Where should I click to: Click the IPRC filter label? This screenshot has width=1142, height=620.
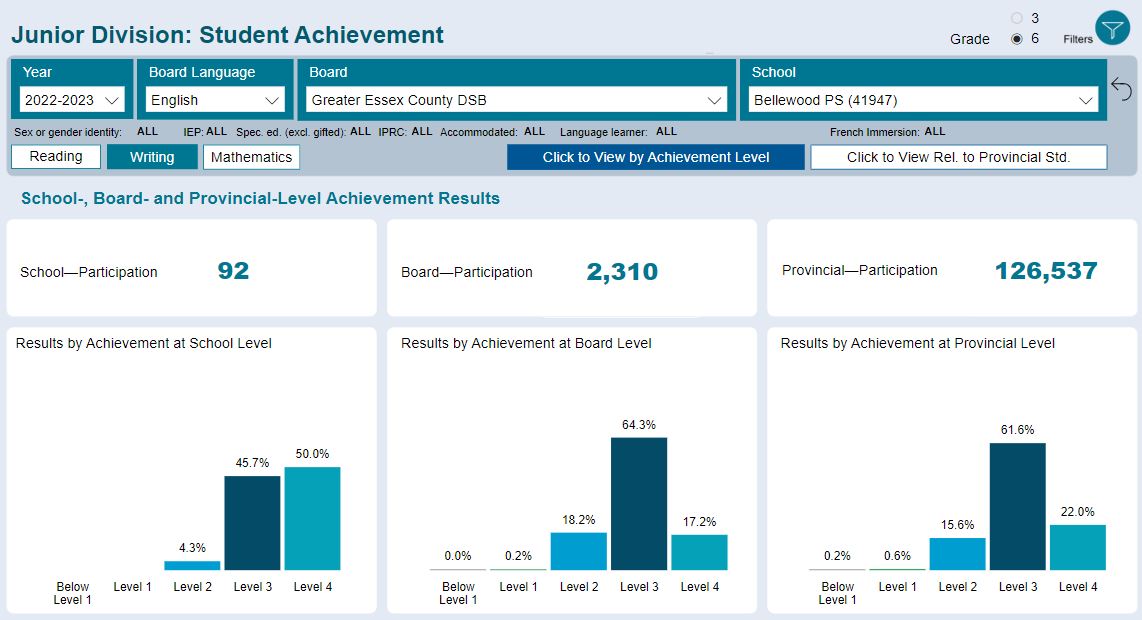(393, 132)
